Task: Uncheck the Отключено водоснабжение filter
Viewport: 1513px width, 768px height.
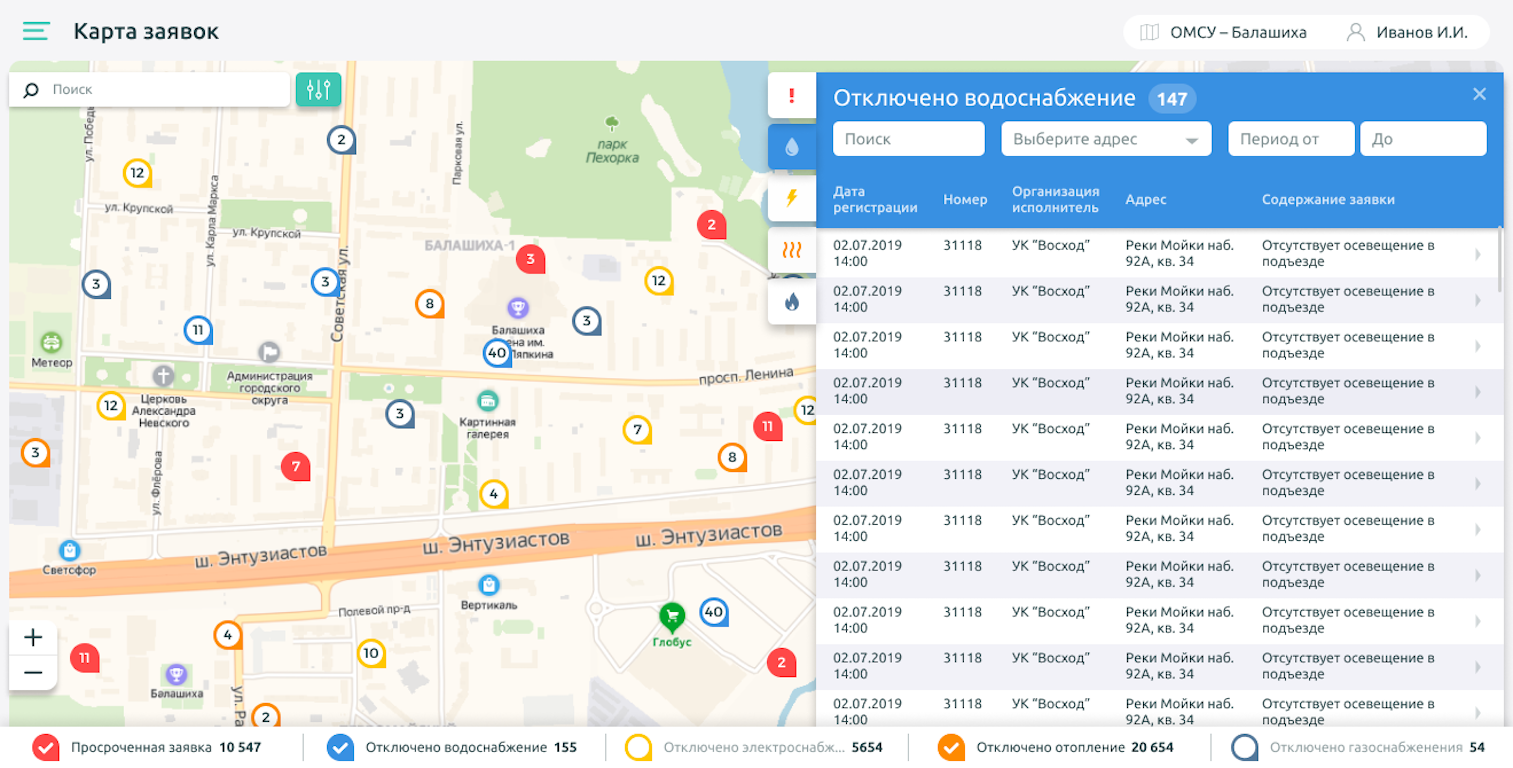Action: click(x=340, y=747)
